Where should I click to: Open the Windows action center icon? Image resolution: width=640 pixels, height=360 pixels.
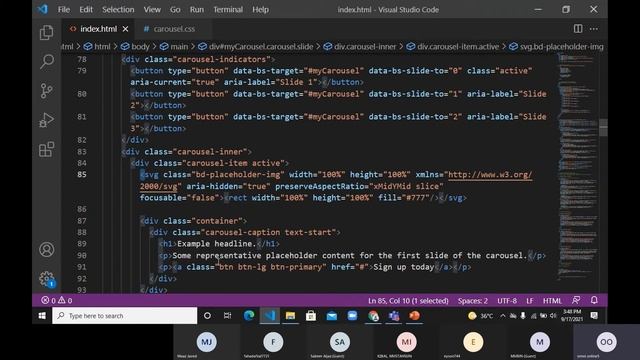[595, 316]
